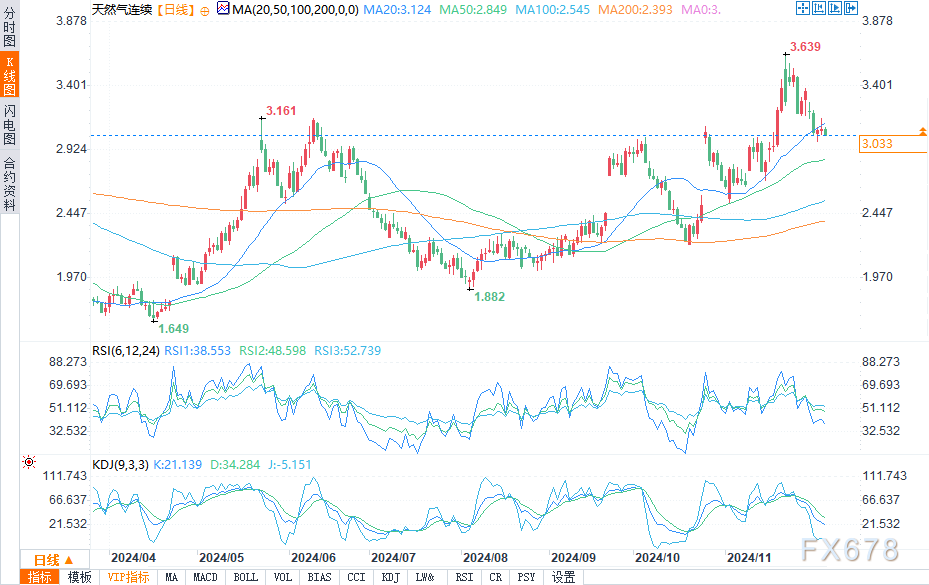Screen dimensions: 929x585
Task: Click the VIP指标 tab
Action: [128, 577]
